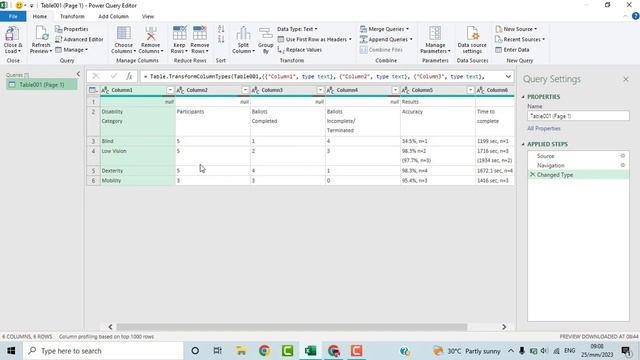This screenshot has width=640, height=360.
Task: Open Column2 filter dropdown
Action: pos(245,90)
